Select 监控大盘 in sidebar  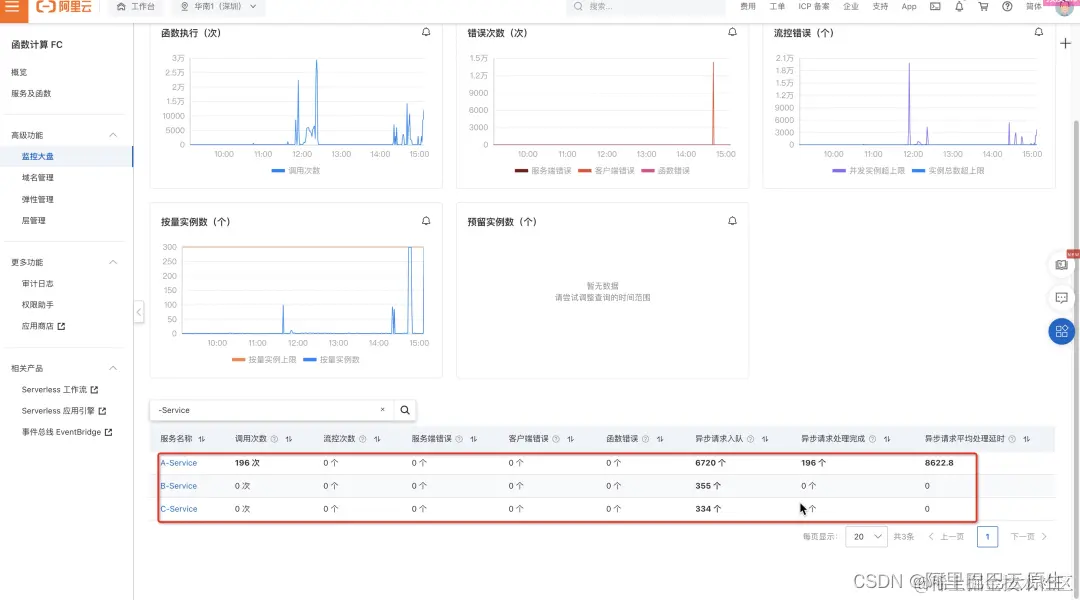pyautogui.click(x=66, y=156)
